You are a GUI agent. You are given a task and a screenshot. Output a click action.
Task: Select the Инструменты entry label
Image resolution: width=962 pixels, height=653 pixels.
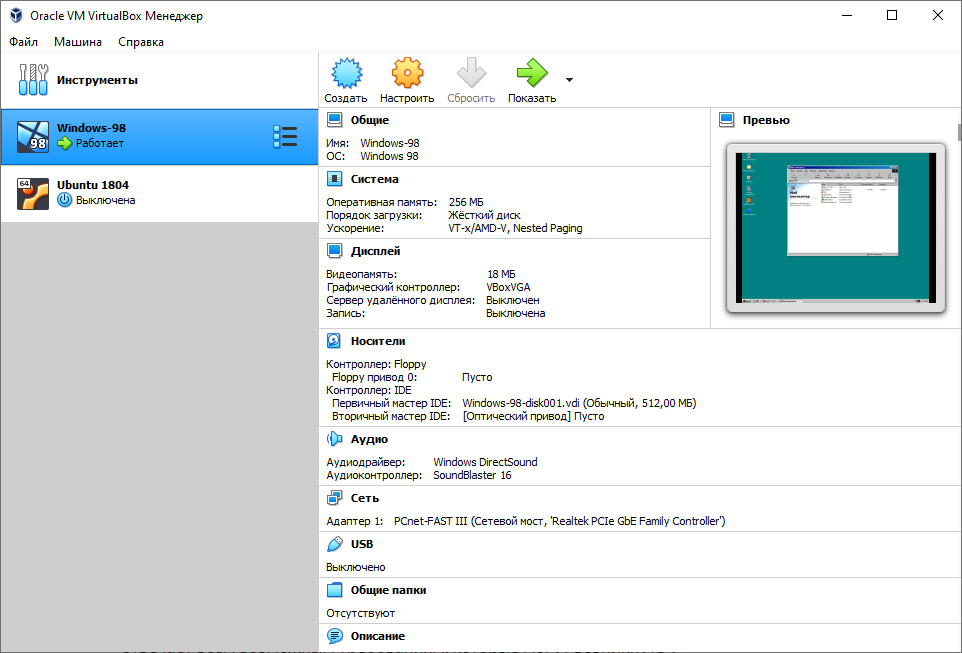point(97,80)
